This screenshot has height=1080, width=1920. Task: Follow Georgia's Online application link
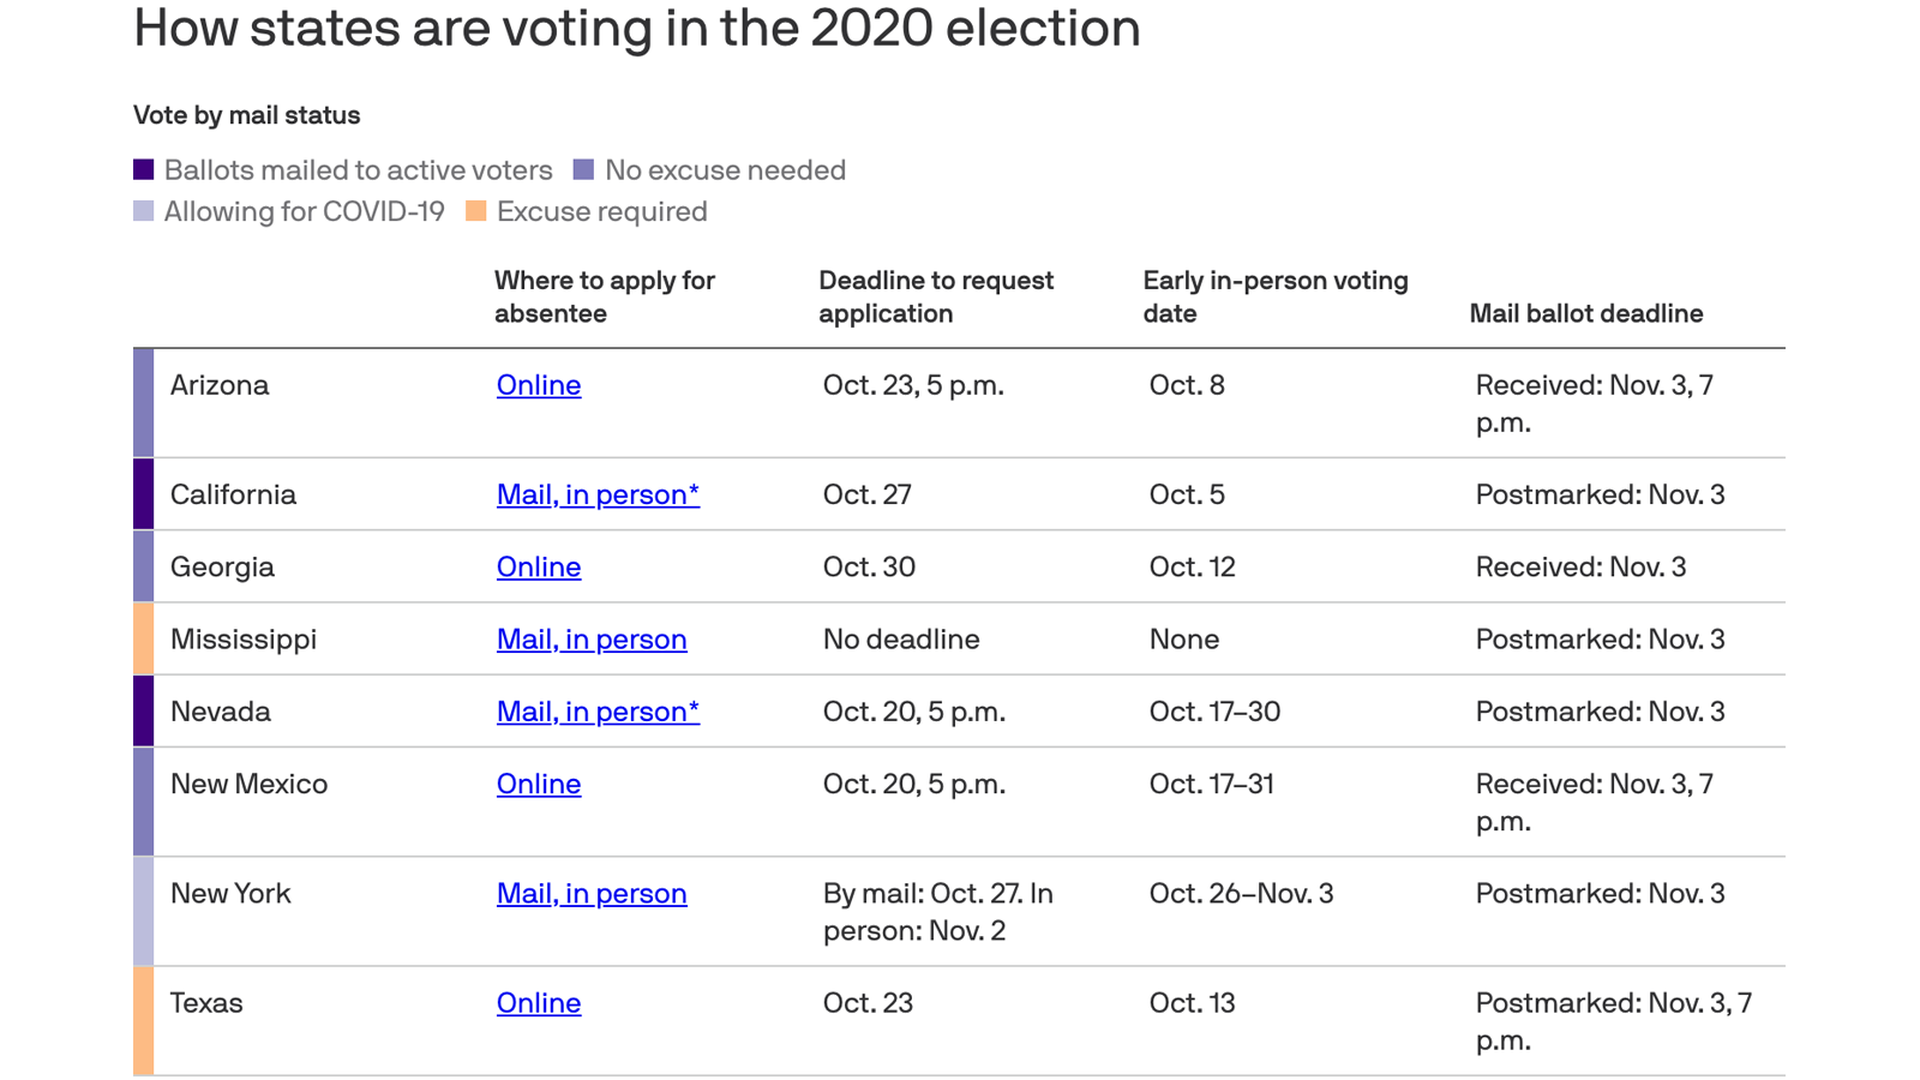click(x=538, y=567)
